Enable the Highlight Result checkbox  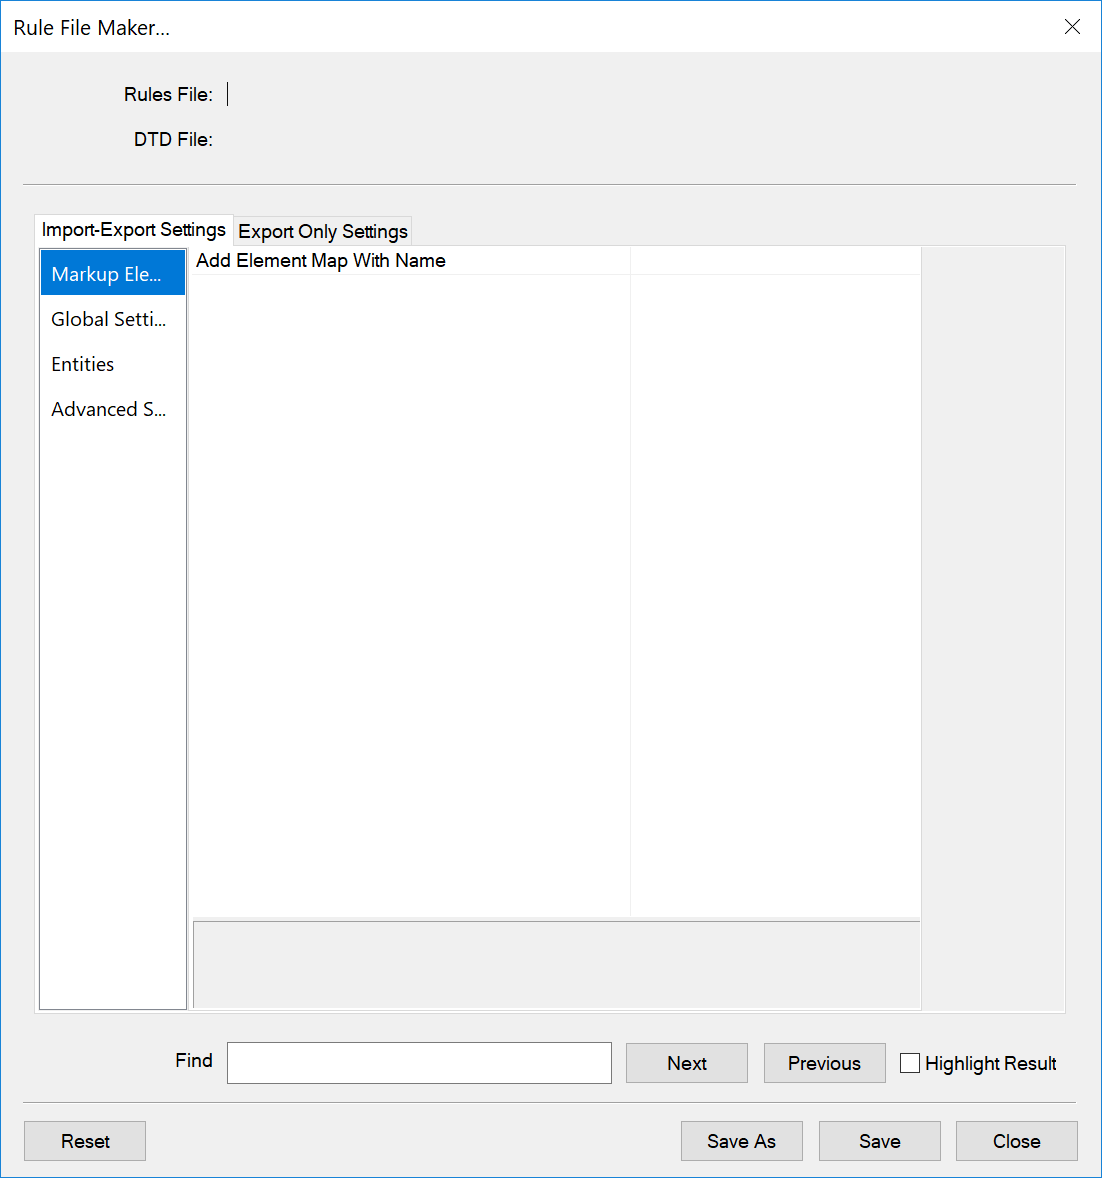909,1063
